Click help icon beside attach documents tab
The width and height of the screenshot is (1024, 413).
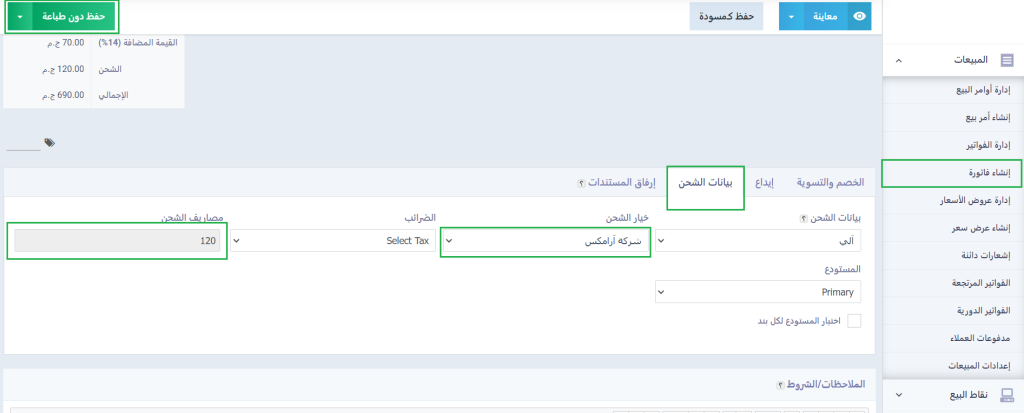(581, 183)
